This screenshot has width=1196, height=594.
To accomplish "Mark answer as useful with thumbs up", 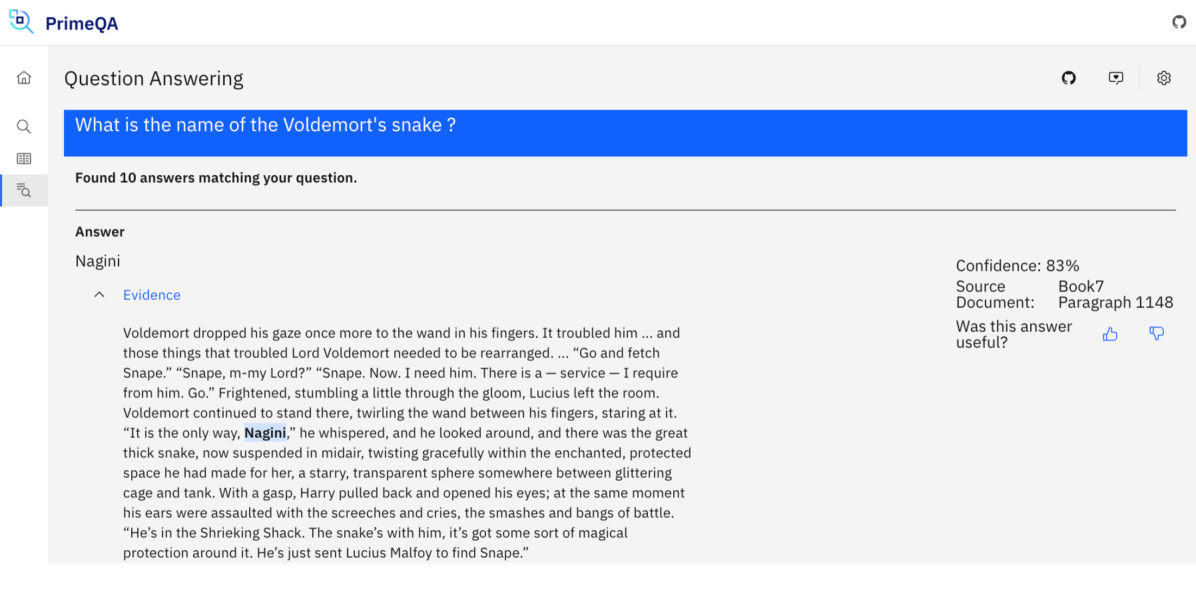I will pyautogui.click(x=1110, y=334).
